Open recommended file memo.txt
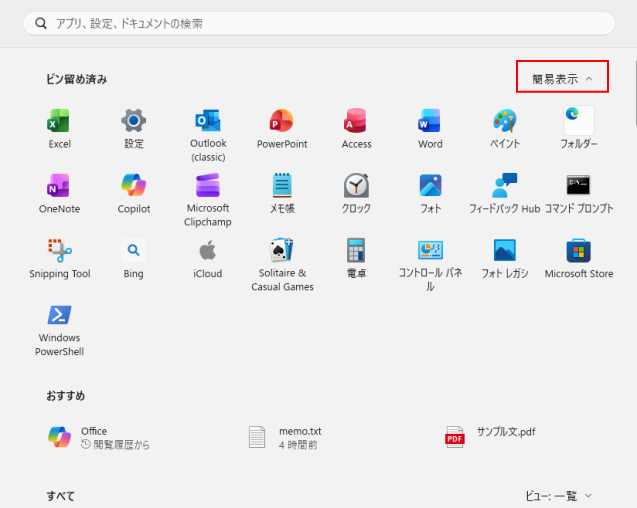637x508 pixels. [x=285, y=437]
